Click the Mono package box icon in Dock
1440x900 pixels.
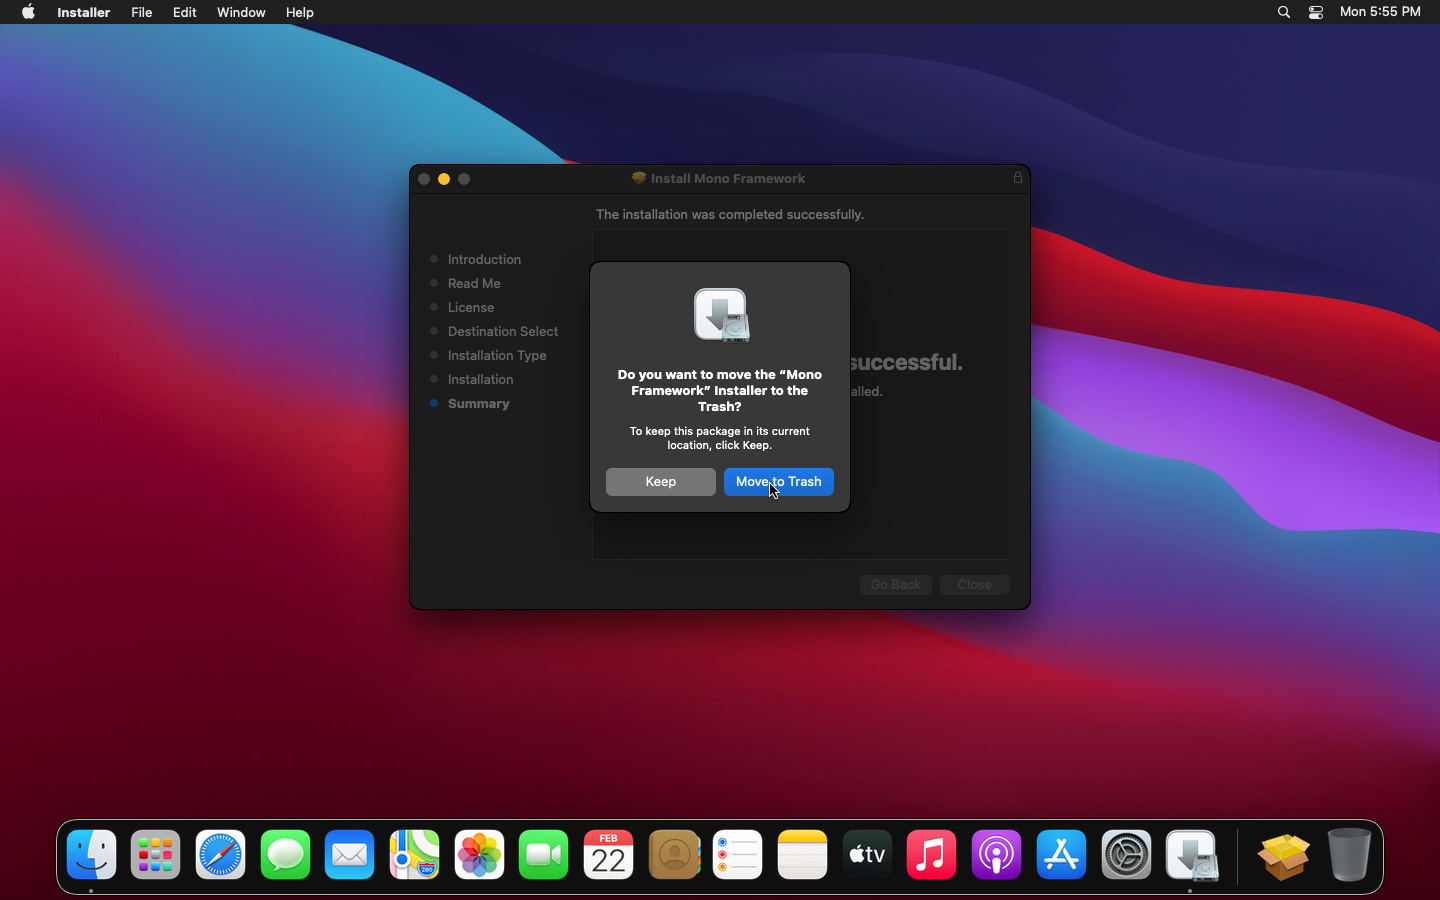tap(1284, 855)
